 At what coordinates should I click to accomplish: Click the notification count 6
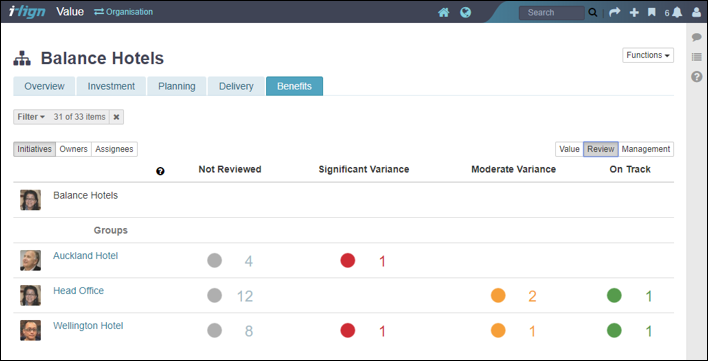click(667, 13)
